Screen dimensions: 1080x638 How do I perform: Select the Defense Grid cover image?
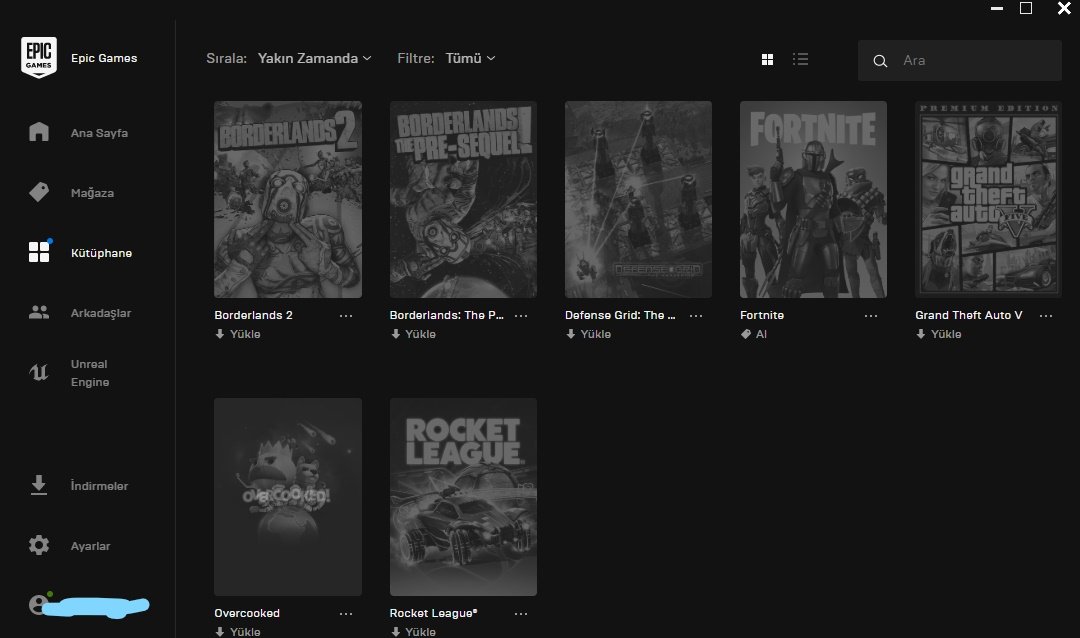tap(638, 200)
